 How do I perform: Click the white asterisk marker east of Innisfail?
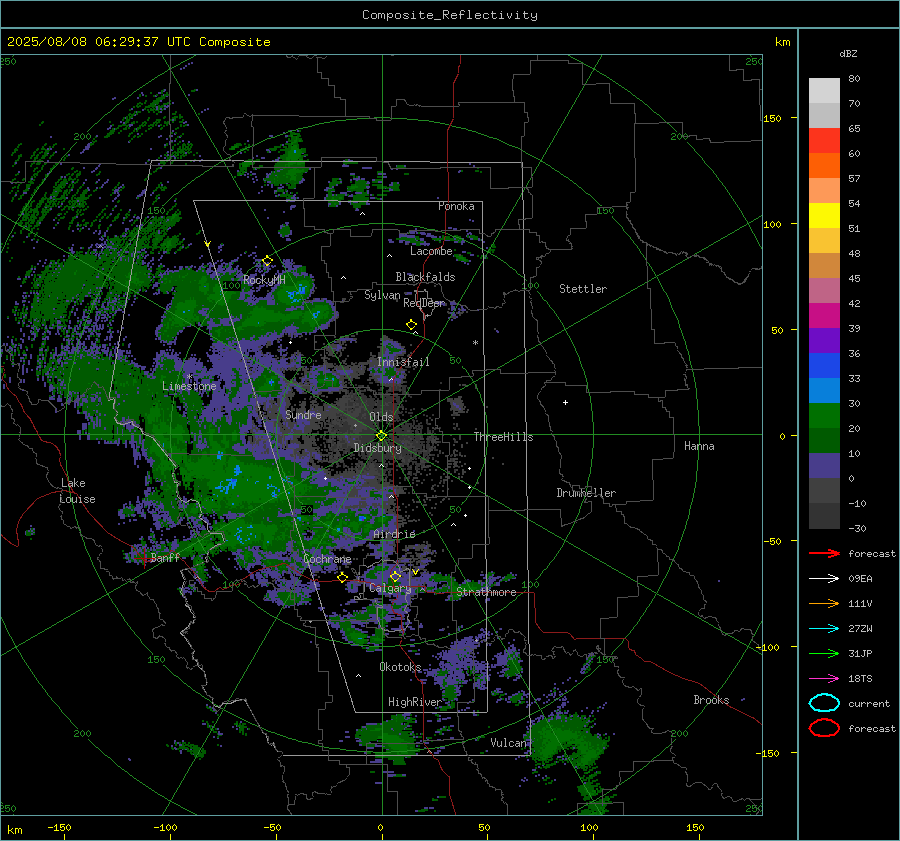[x=475, y=343]
